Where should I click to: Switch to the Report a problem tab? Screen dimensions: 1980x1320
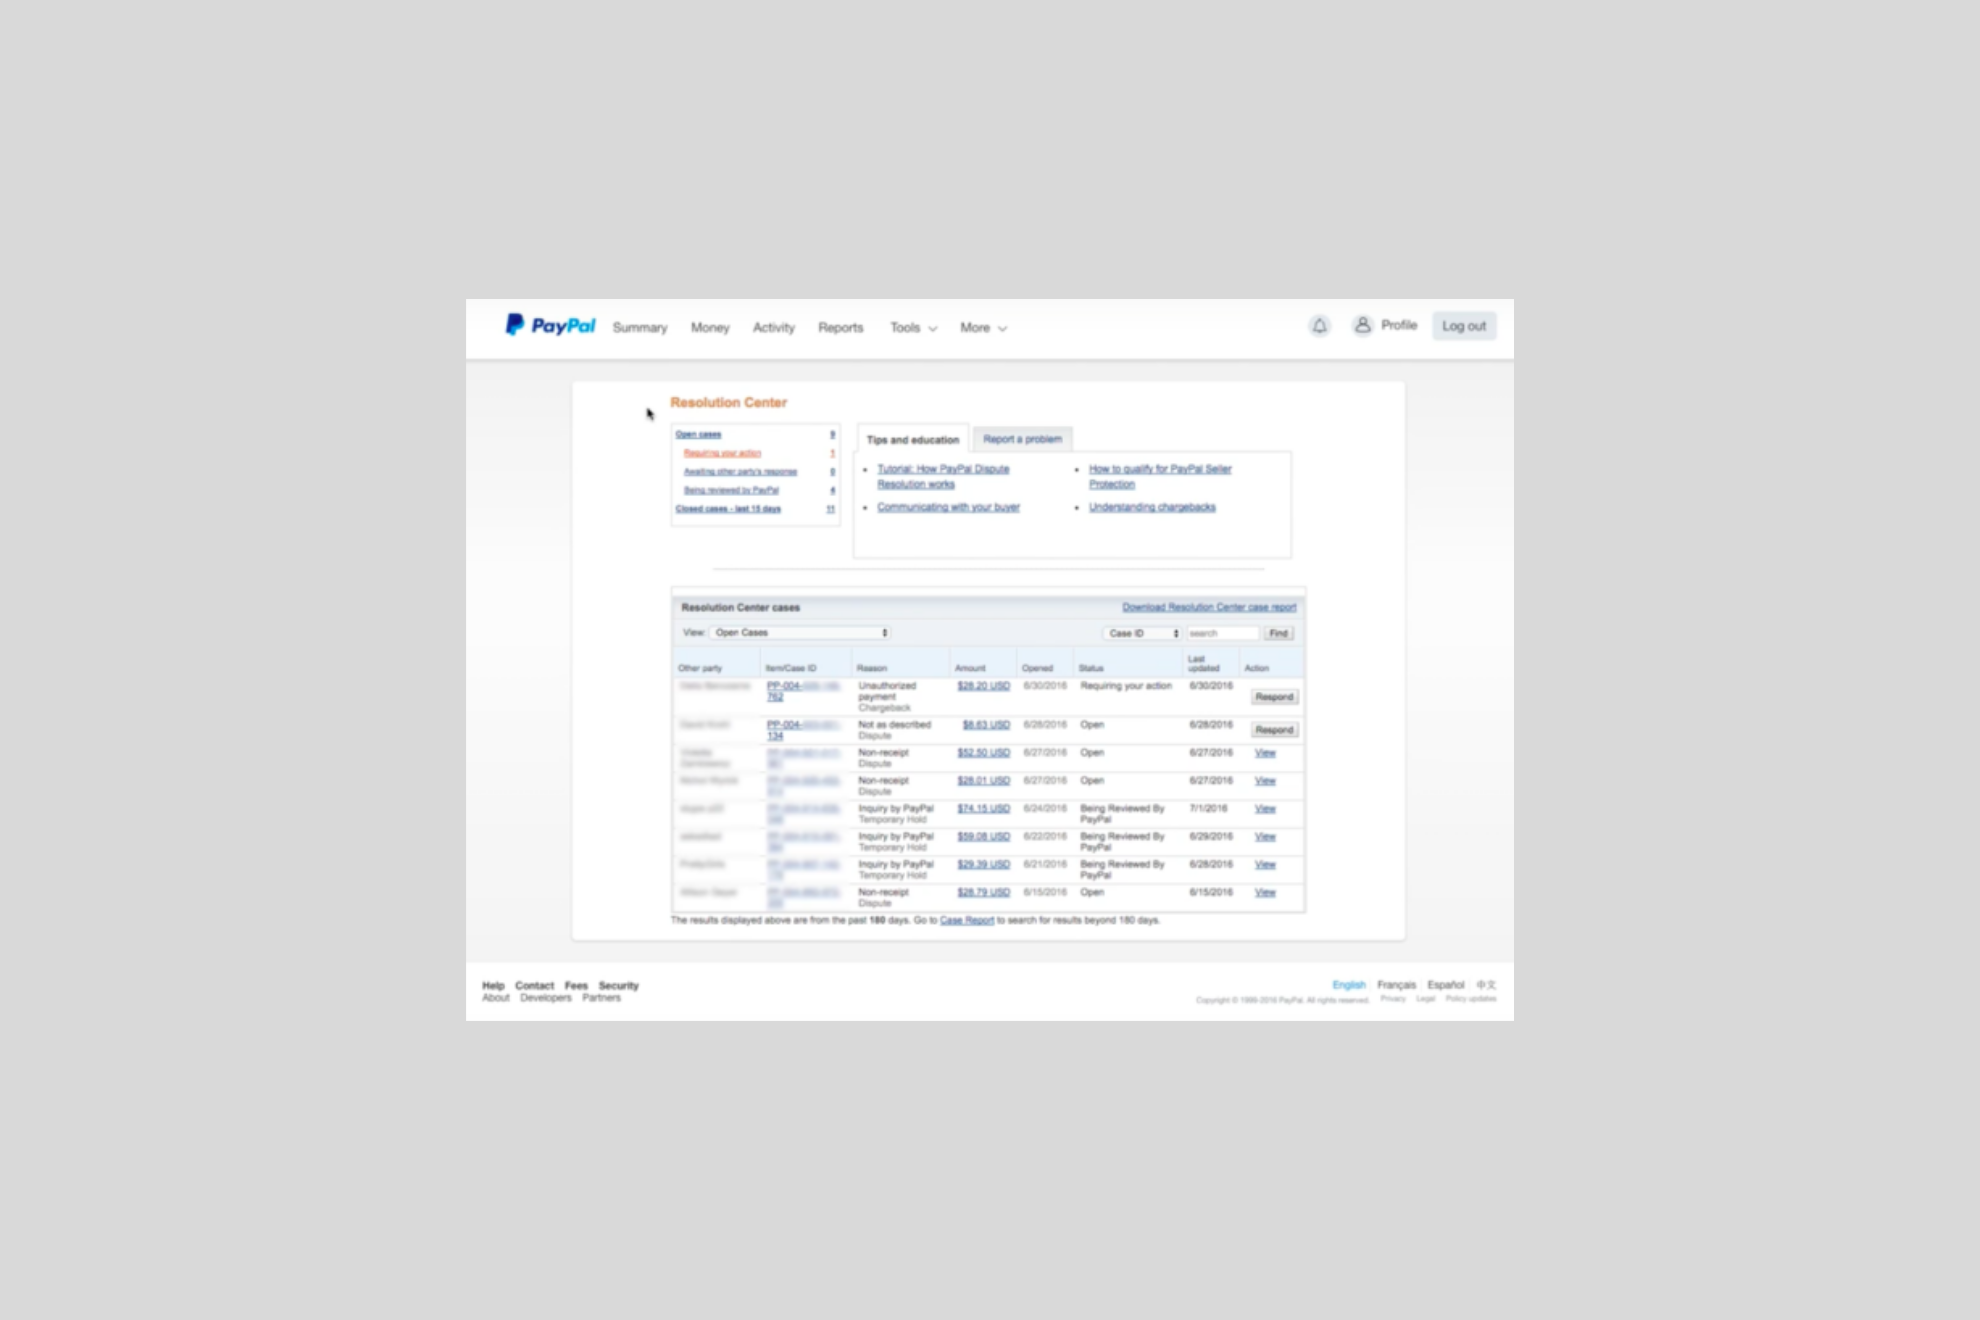click(1021, 438)
